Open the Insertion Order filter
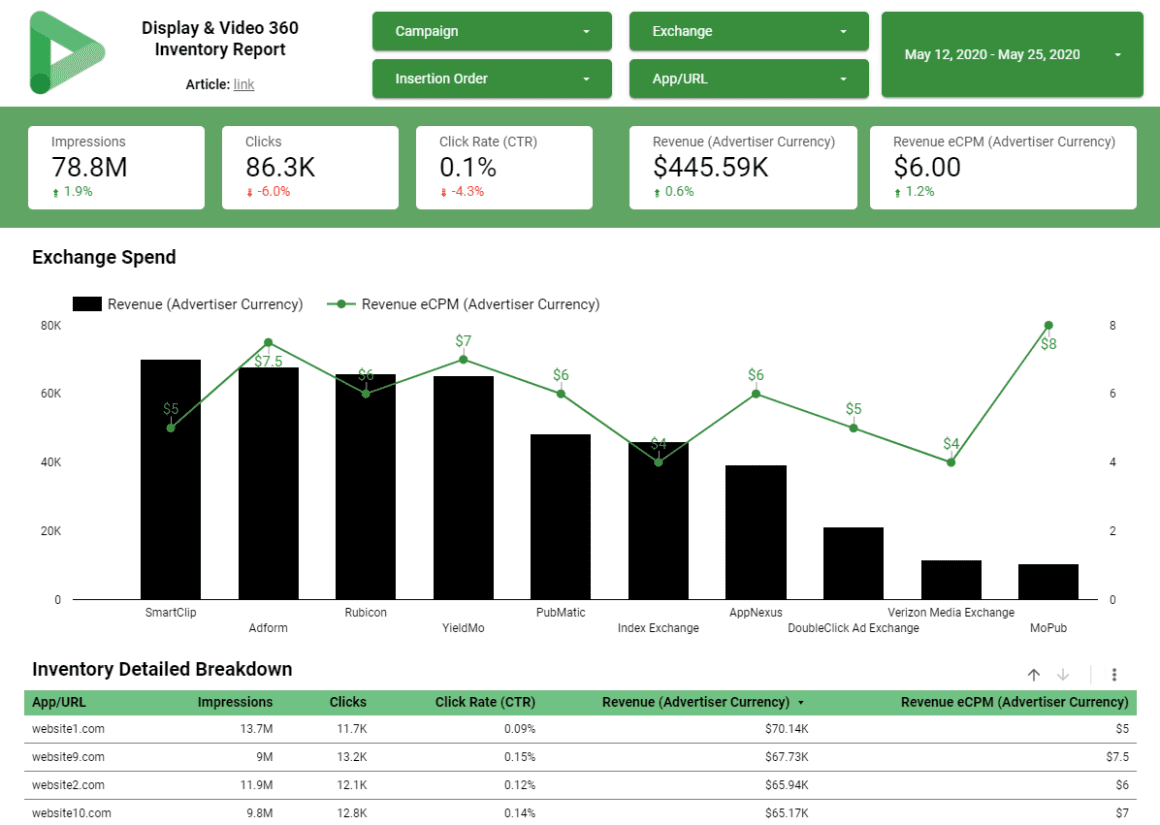The width and height of the screenshot is (1160, 825). click(x=491, y=78)
